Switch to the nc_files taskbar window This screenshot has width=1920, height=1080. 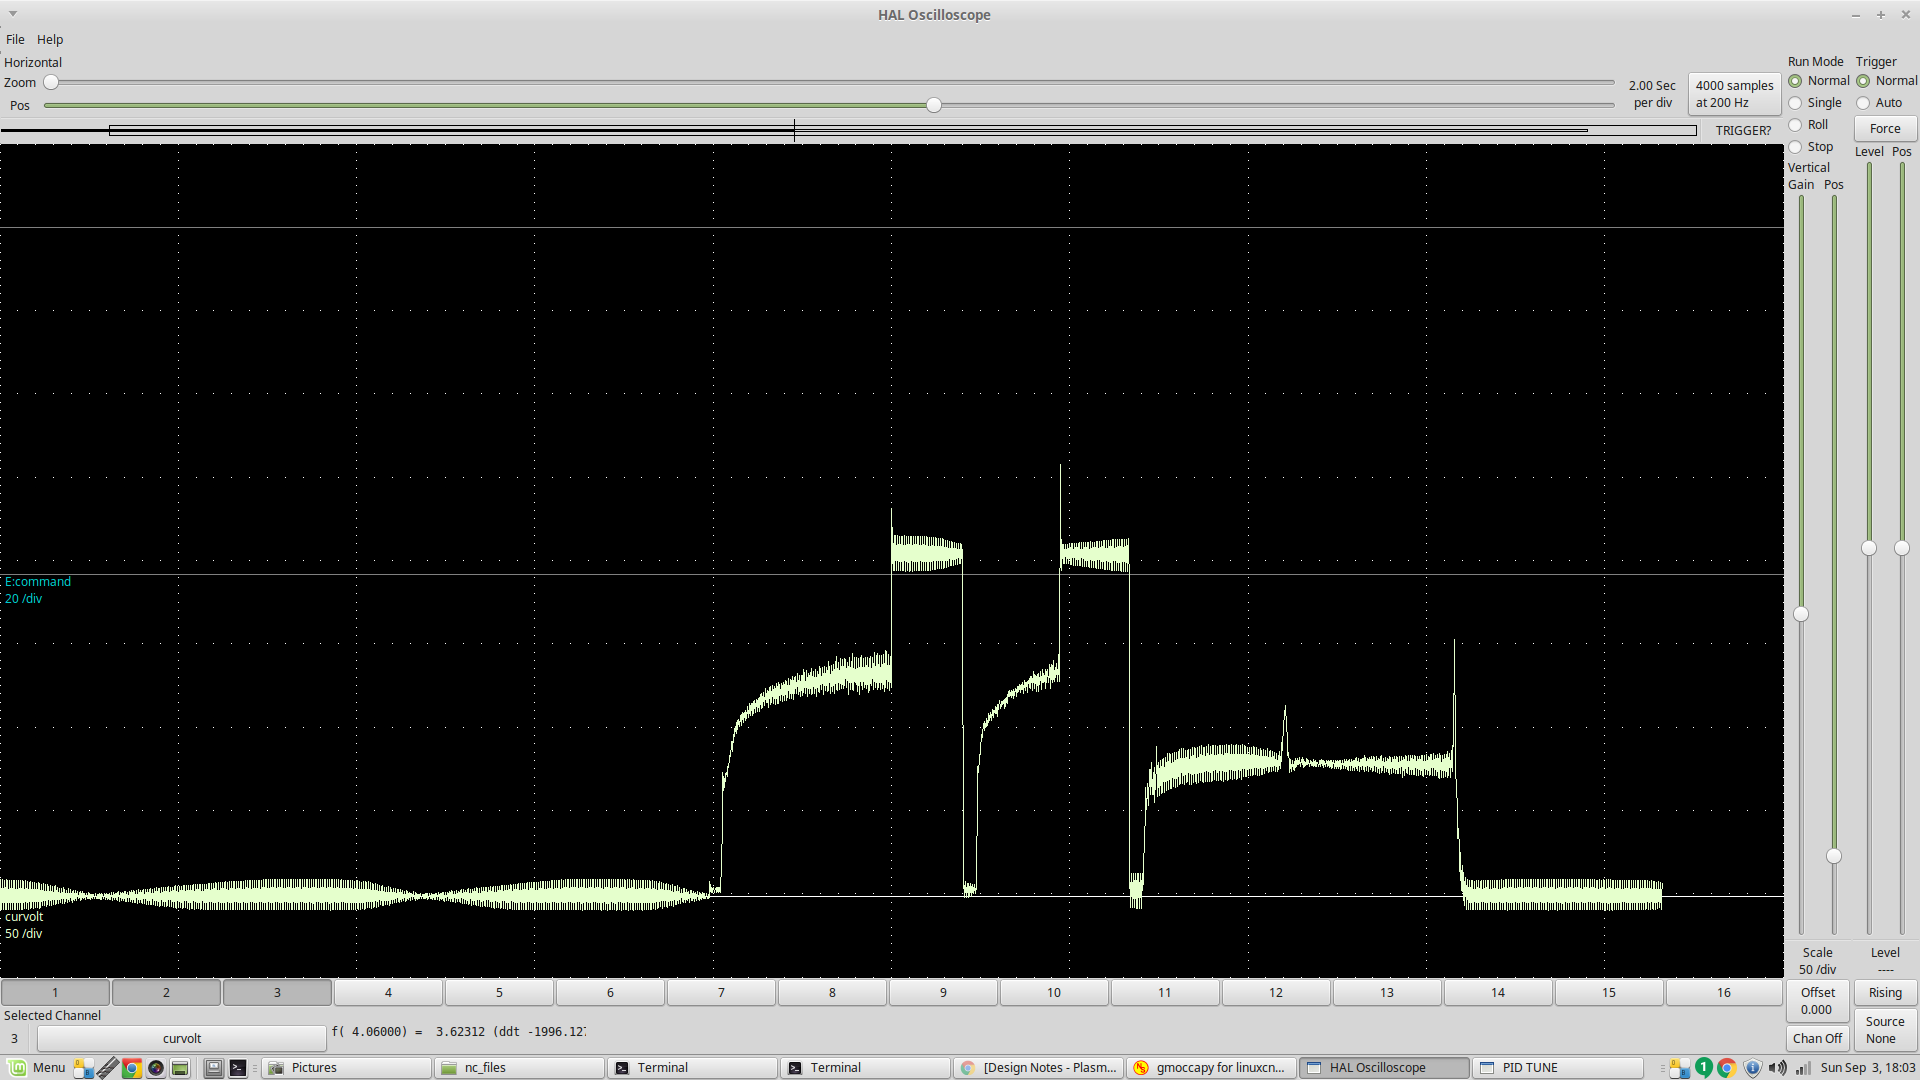click(520, 1068)
